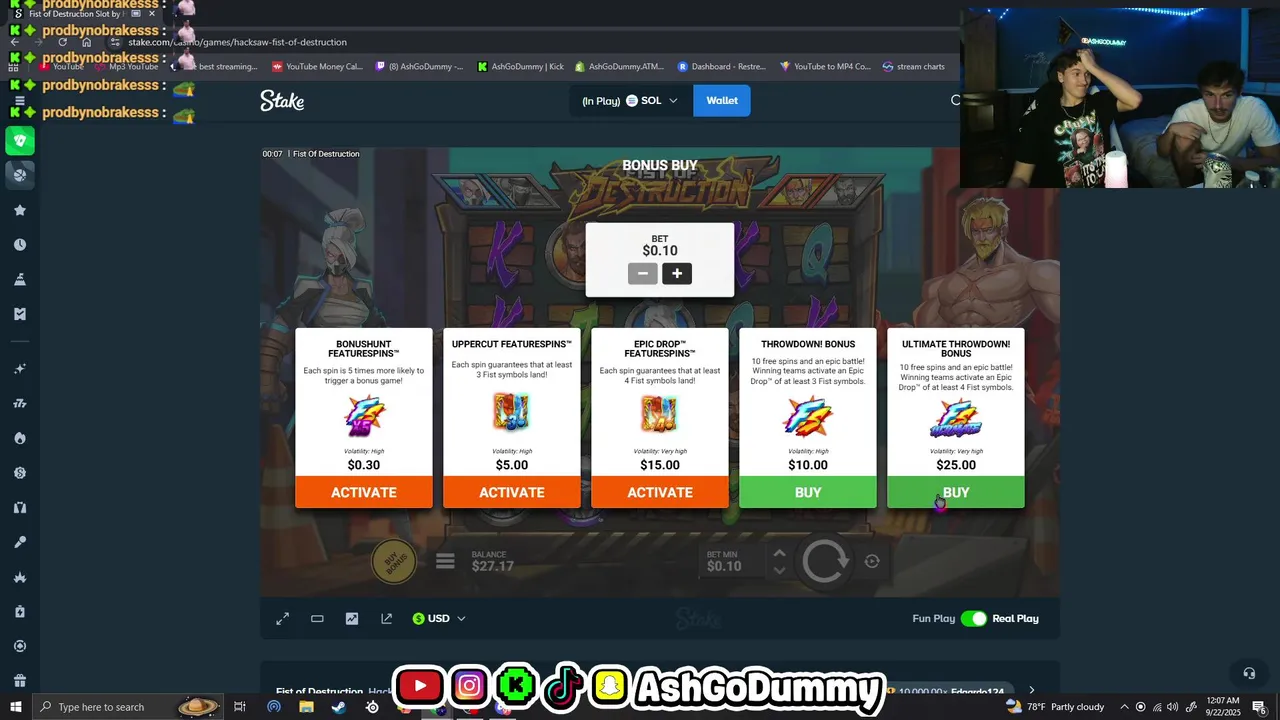Enter fullscreen mode with expand arrows icon
Screen dimensions: 1280x720
tap(283, 619)
